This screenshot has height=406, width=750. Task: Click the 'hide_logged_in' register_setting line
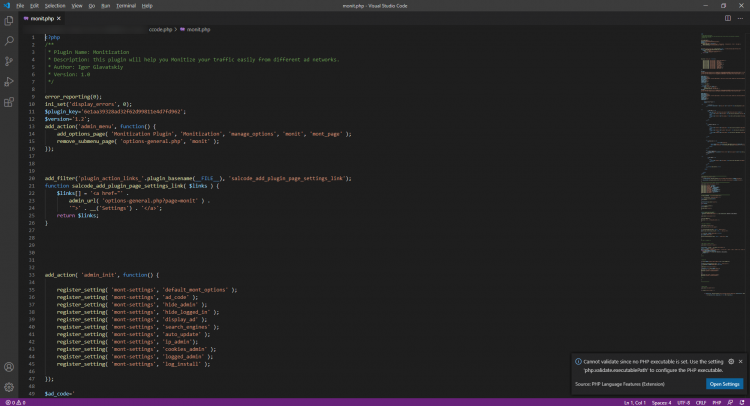[138, 312]
